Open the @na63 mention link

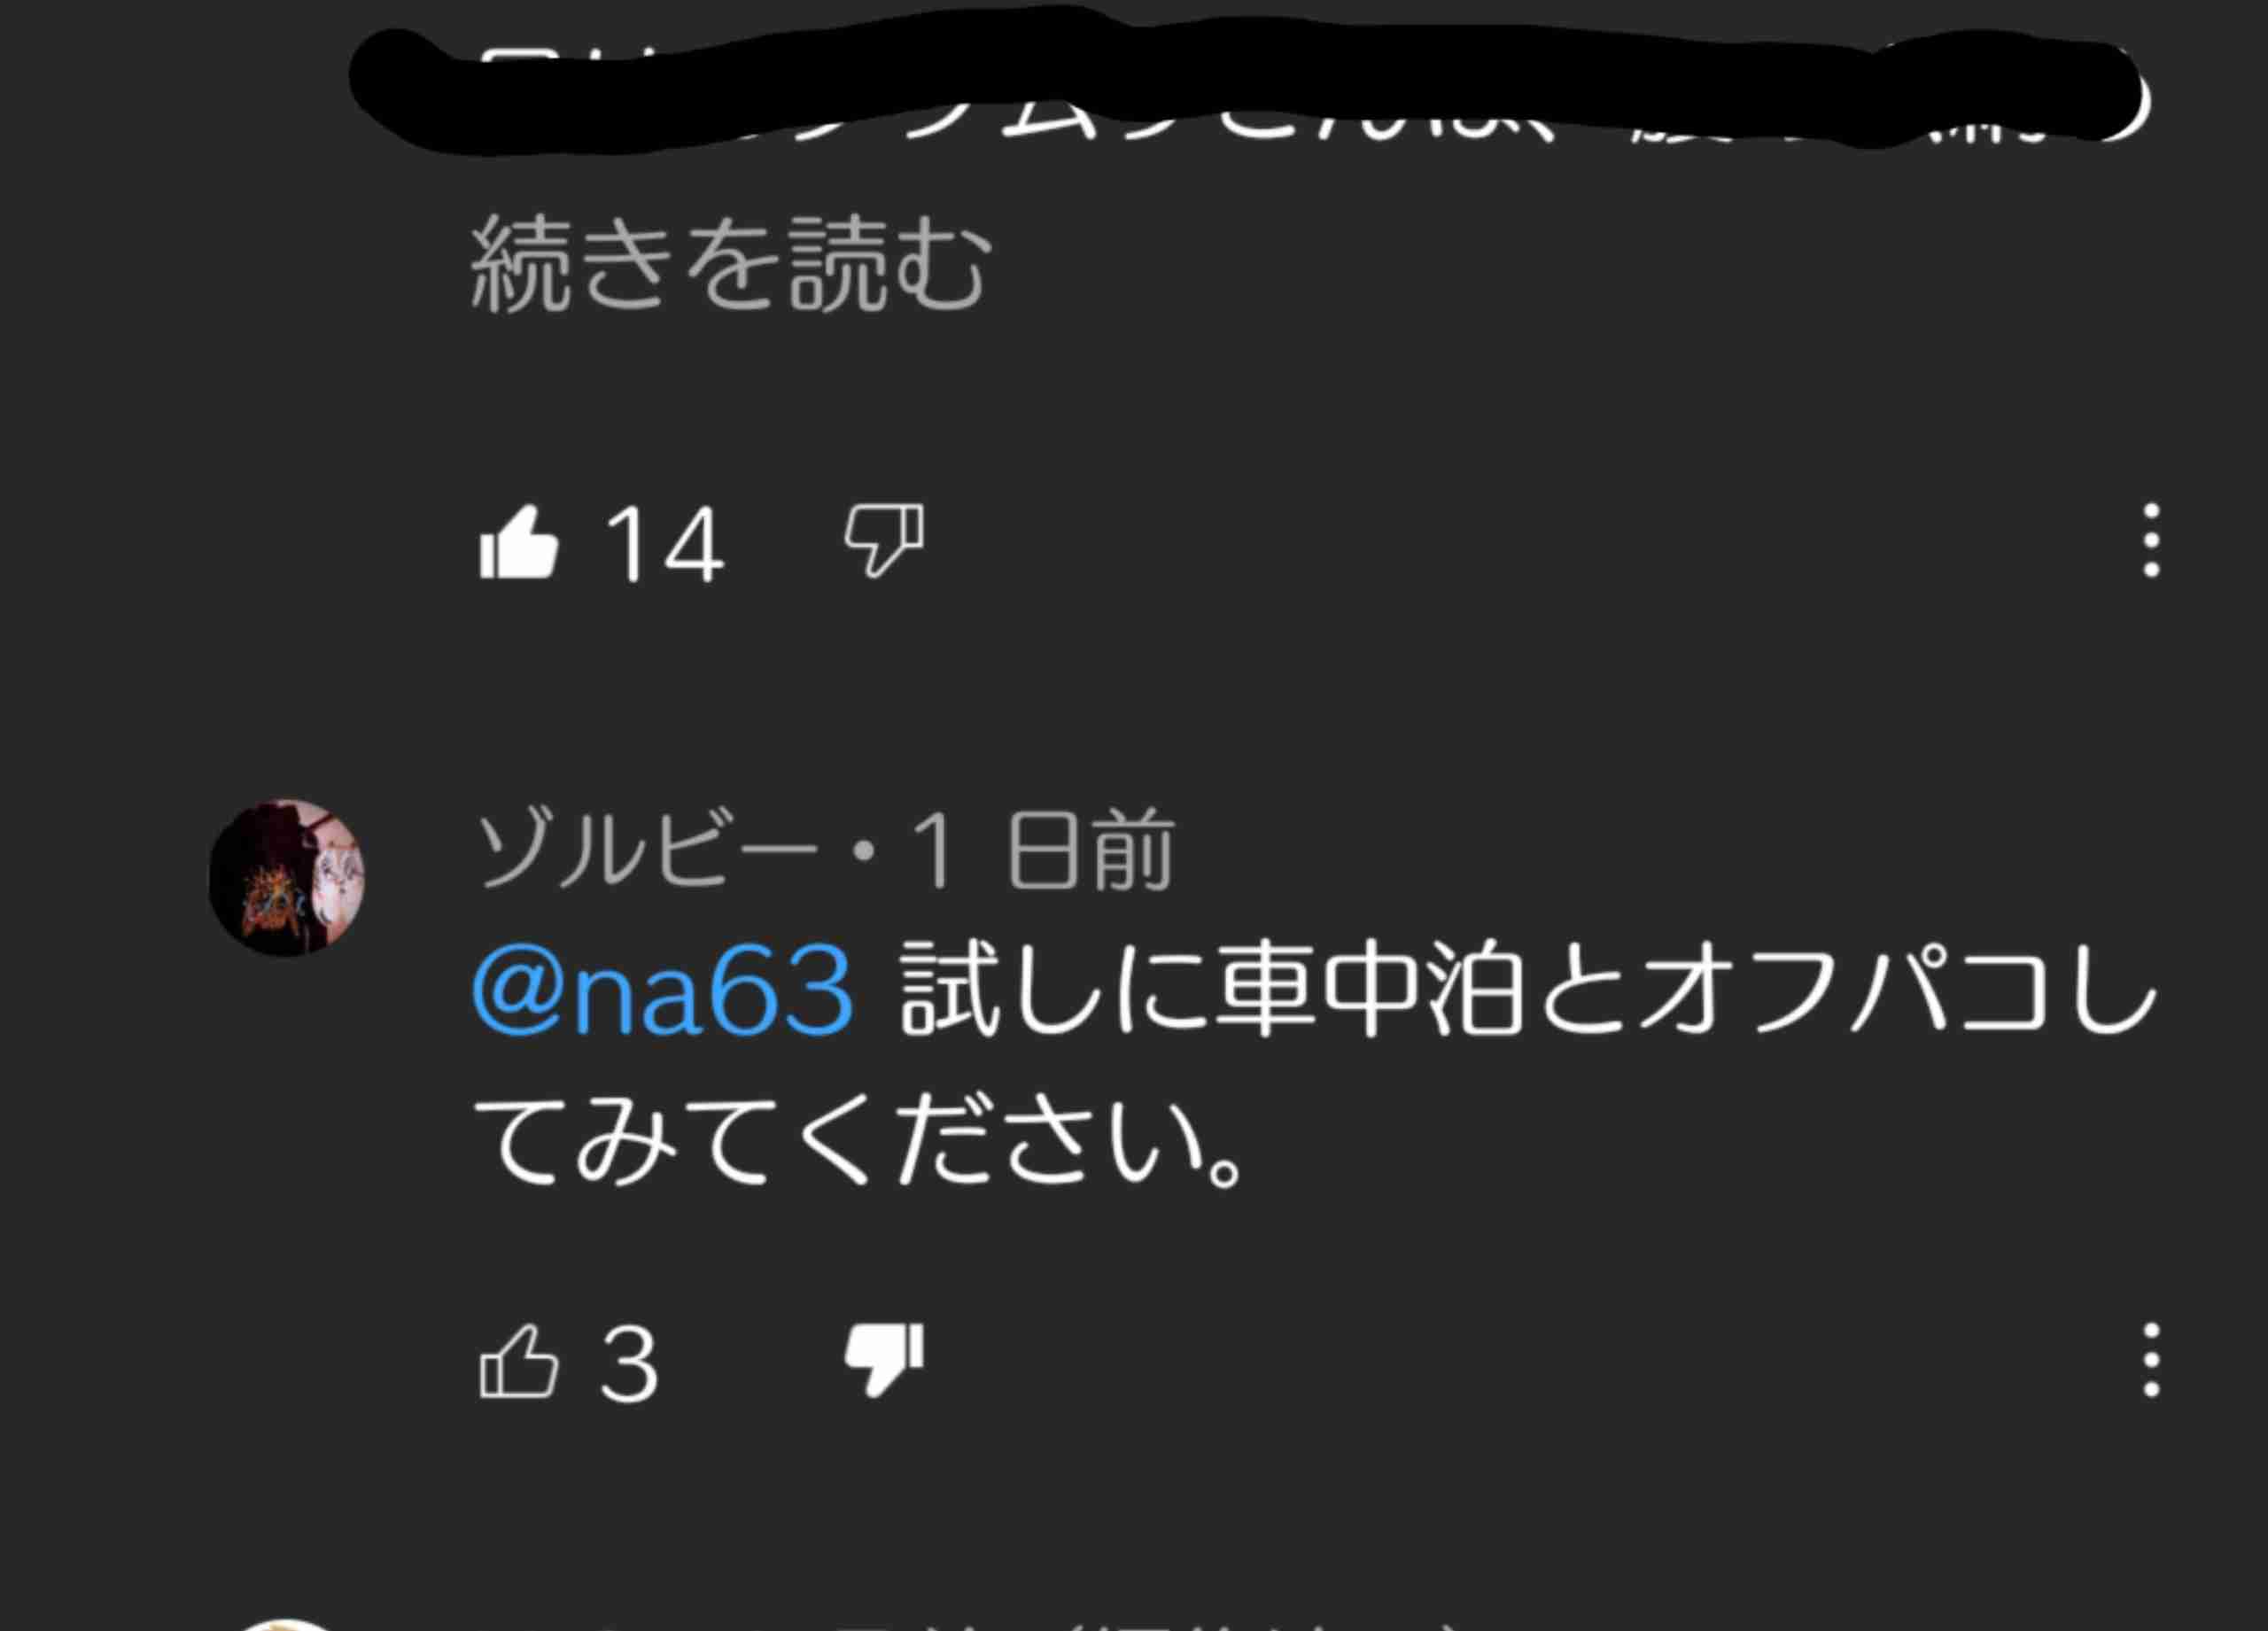coord(663,991)
